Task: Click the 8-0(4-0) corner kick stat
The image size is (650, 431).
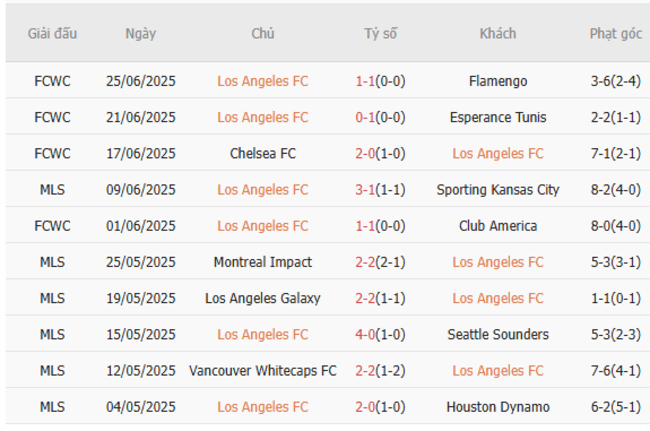Action: click(615, 226)
